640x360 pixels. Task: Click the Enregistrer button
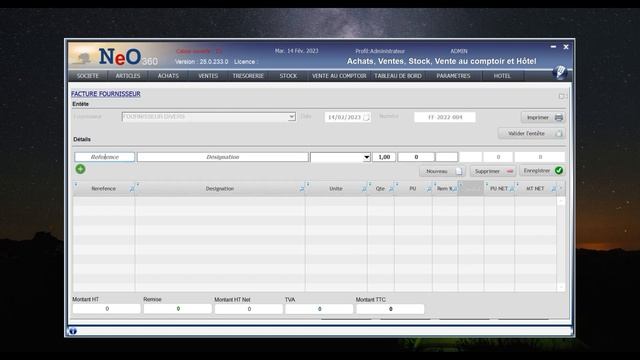tap(542, 171)
